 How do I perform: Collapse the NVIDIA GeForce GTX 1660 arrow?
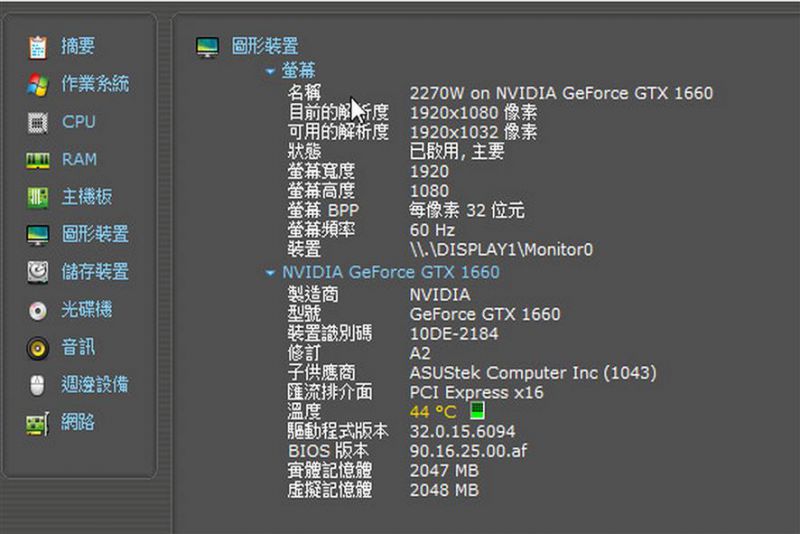270,272
